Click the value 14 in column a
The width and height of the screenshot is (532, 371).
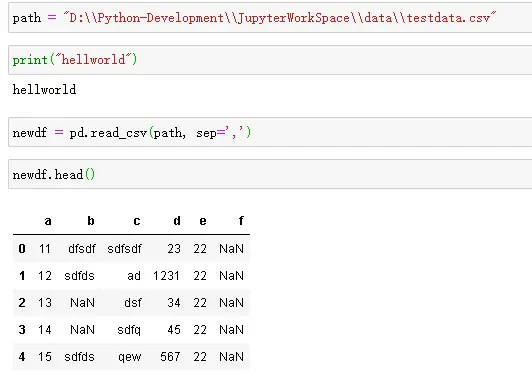click(x=45, y=330)
